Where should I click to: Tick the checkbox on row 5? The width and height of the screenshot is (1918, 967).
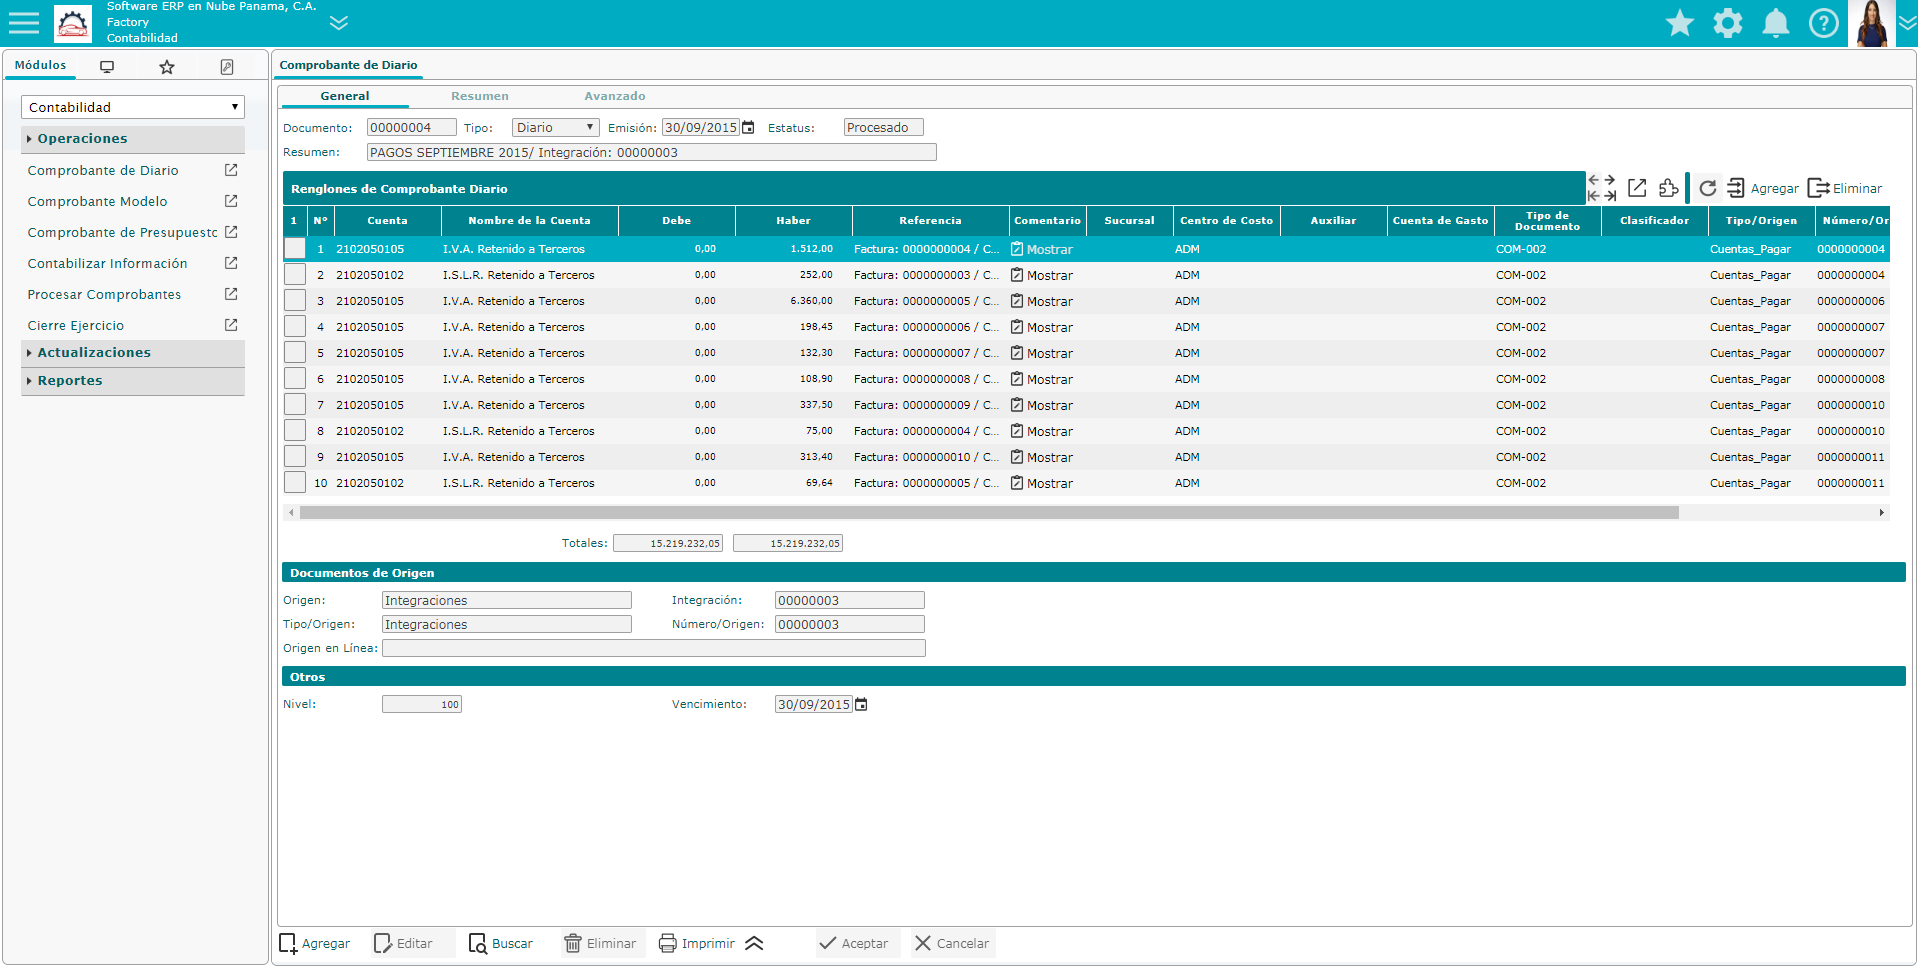point(295,353)
